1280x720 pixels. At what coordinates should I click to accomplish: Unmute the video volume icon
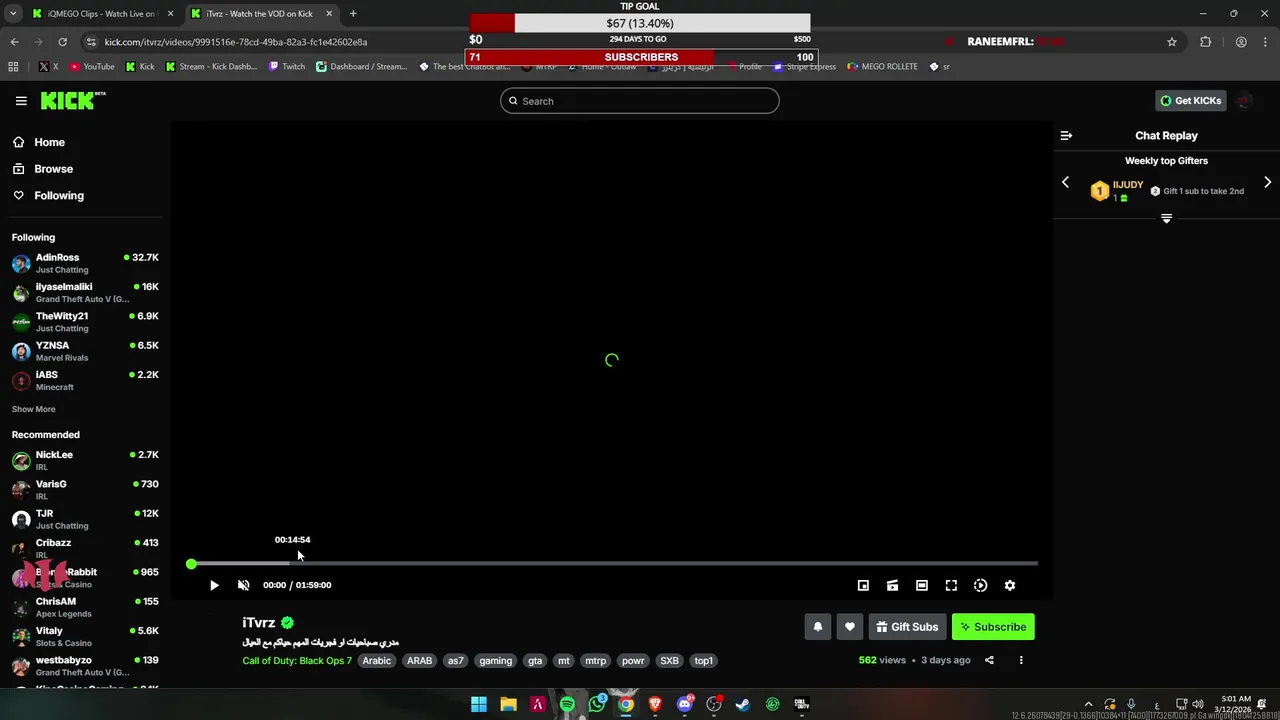[243, 585]
